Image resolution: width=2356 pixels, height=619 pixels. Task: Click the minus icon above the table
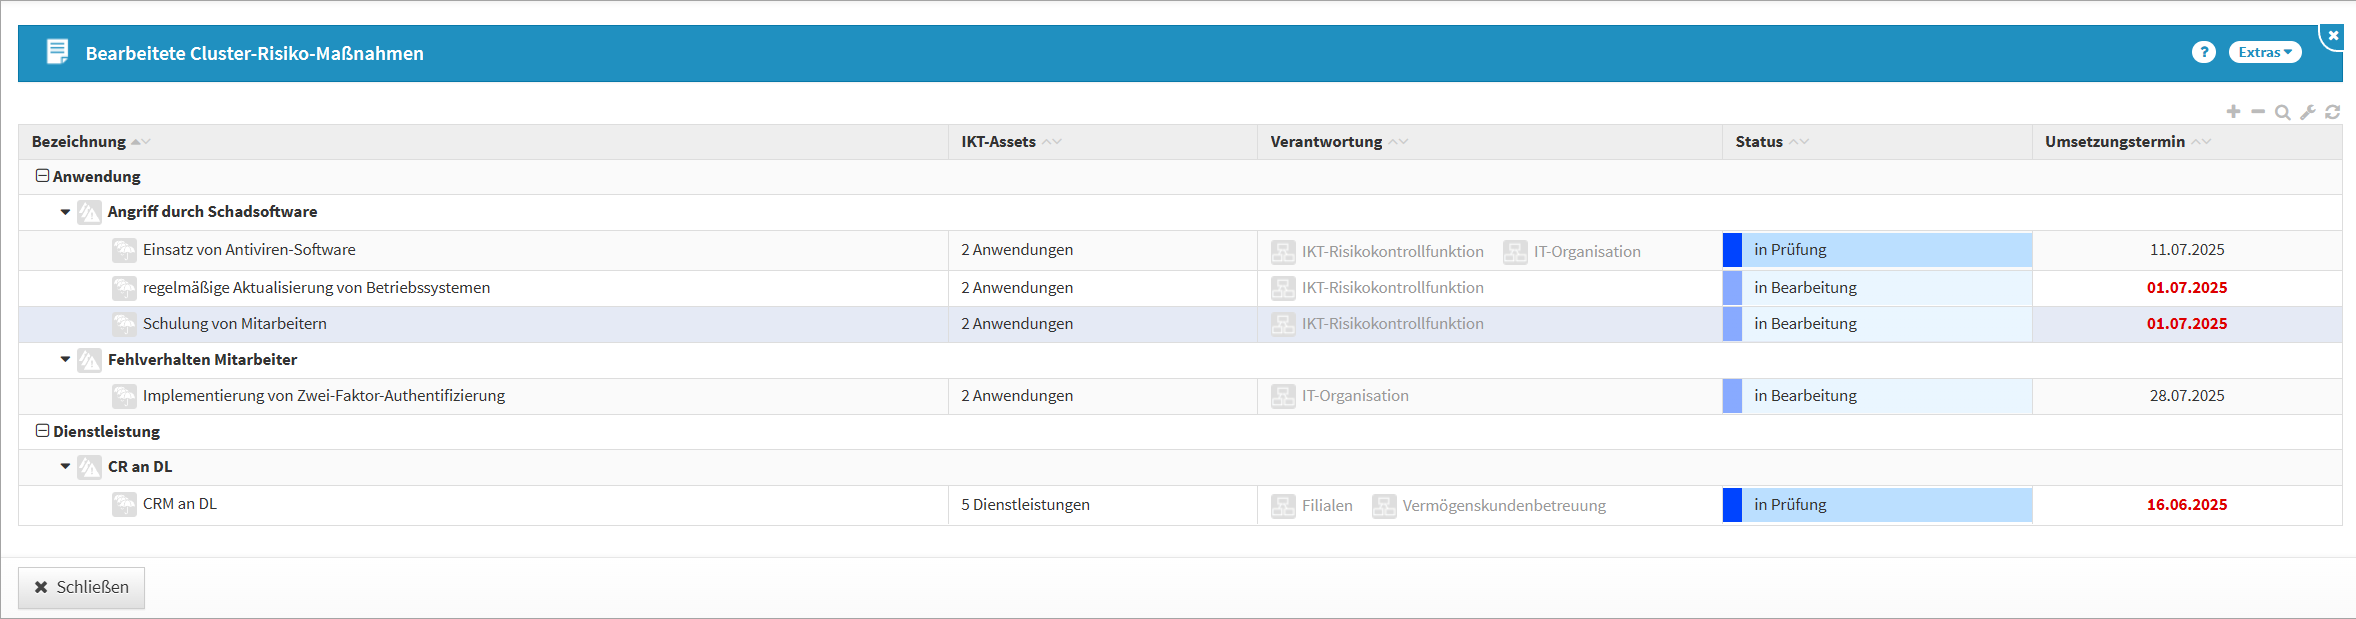coord(2258,112)
